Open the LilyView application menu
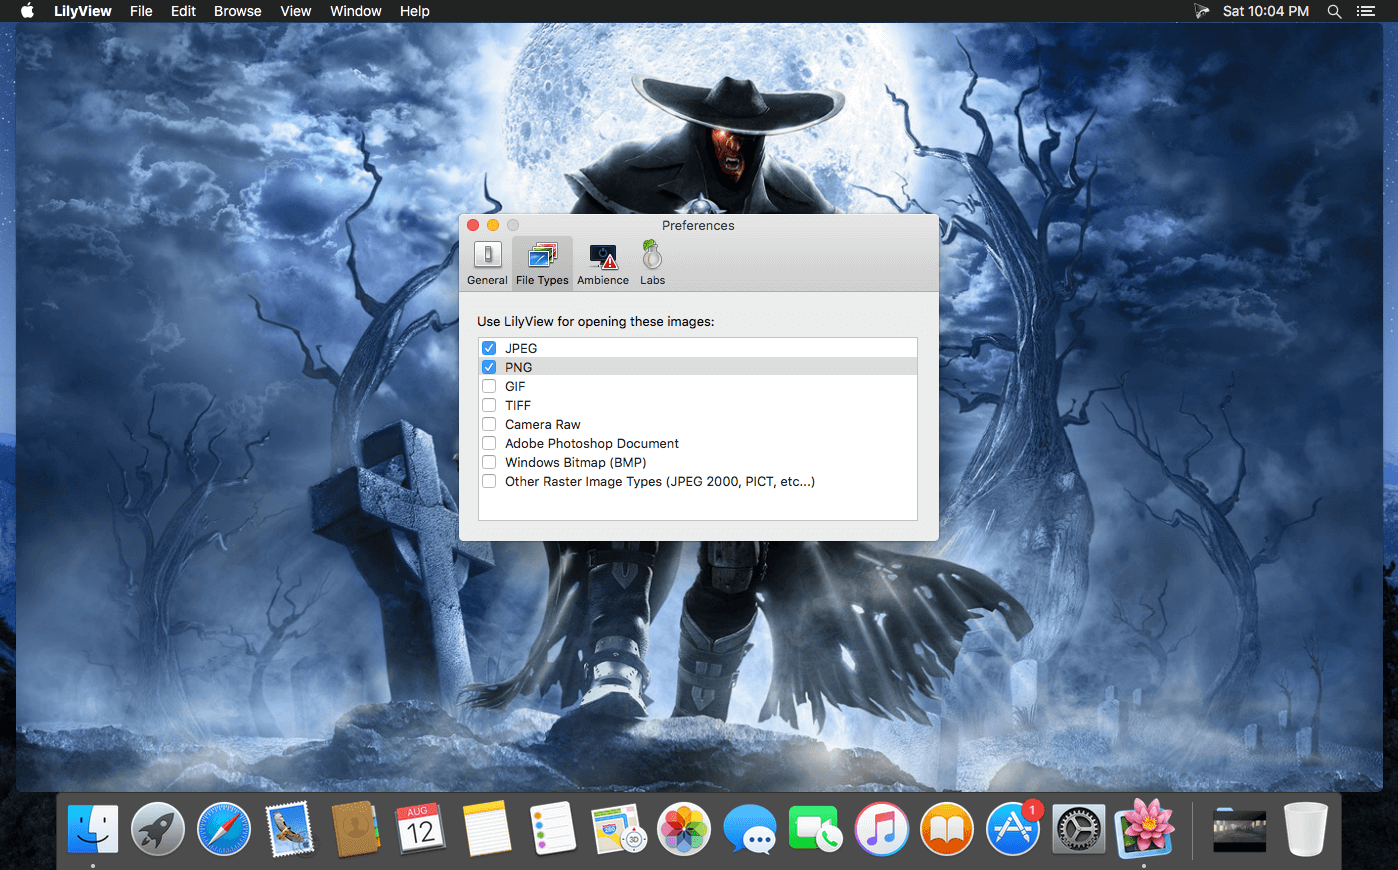The height and width of the screenshot is (870, 1398). 82,11
